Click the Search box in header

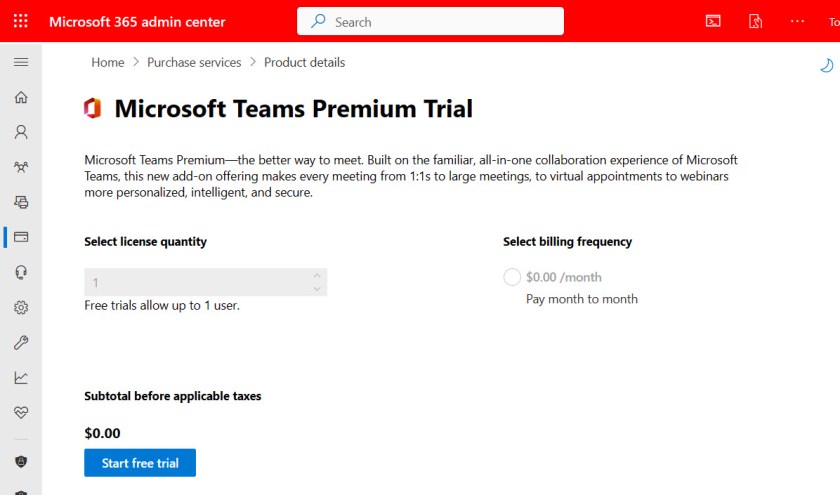click(x=430, y=21)
